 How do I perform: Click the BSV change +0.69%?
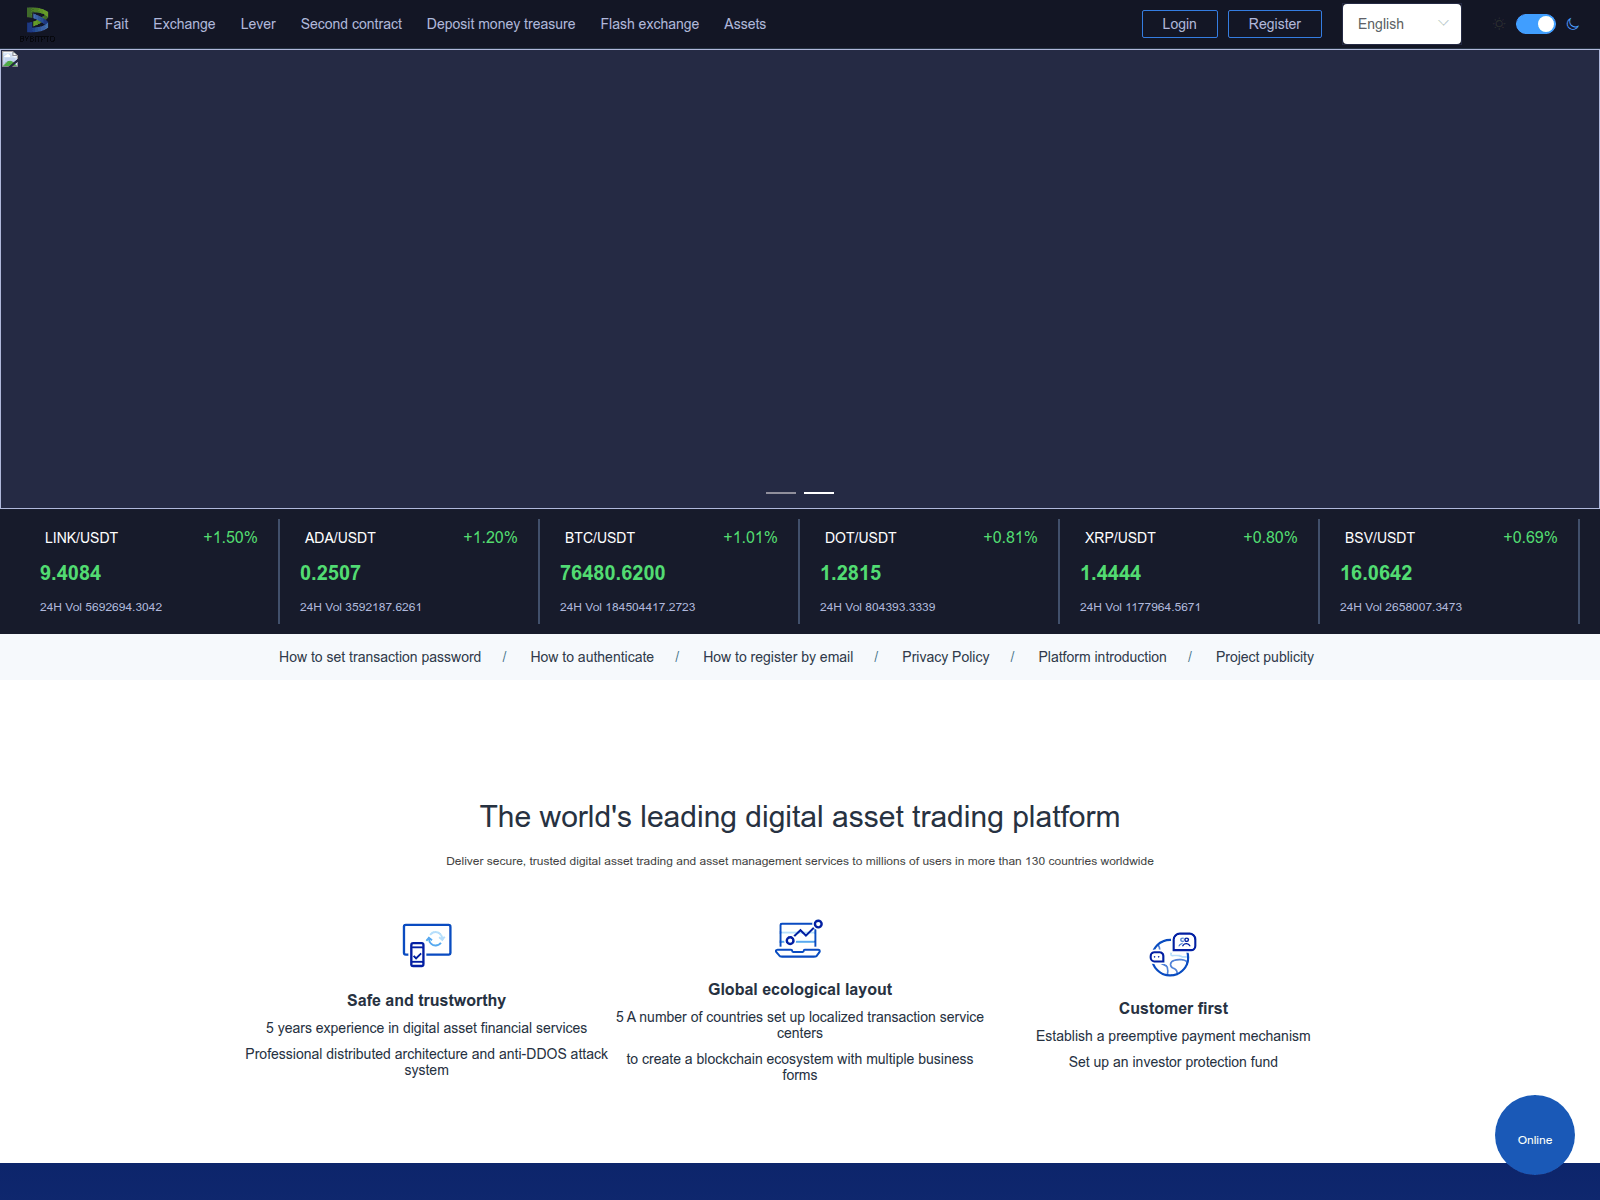(1530, 538)
